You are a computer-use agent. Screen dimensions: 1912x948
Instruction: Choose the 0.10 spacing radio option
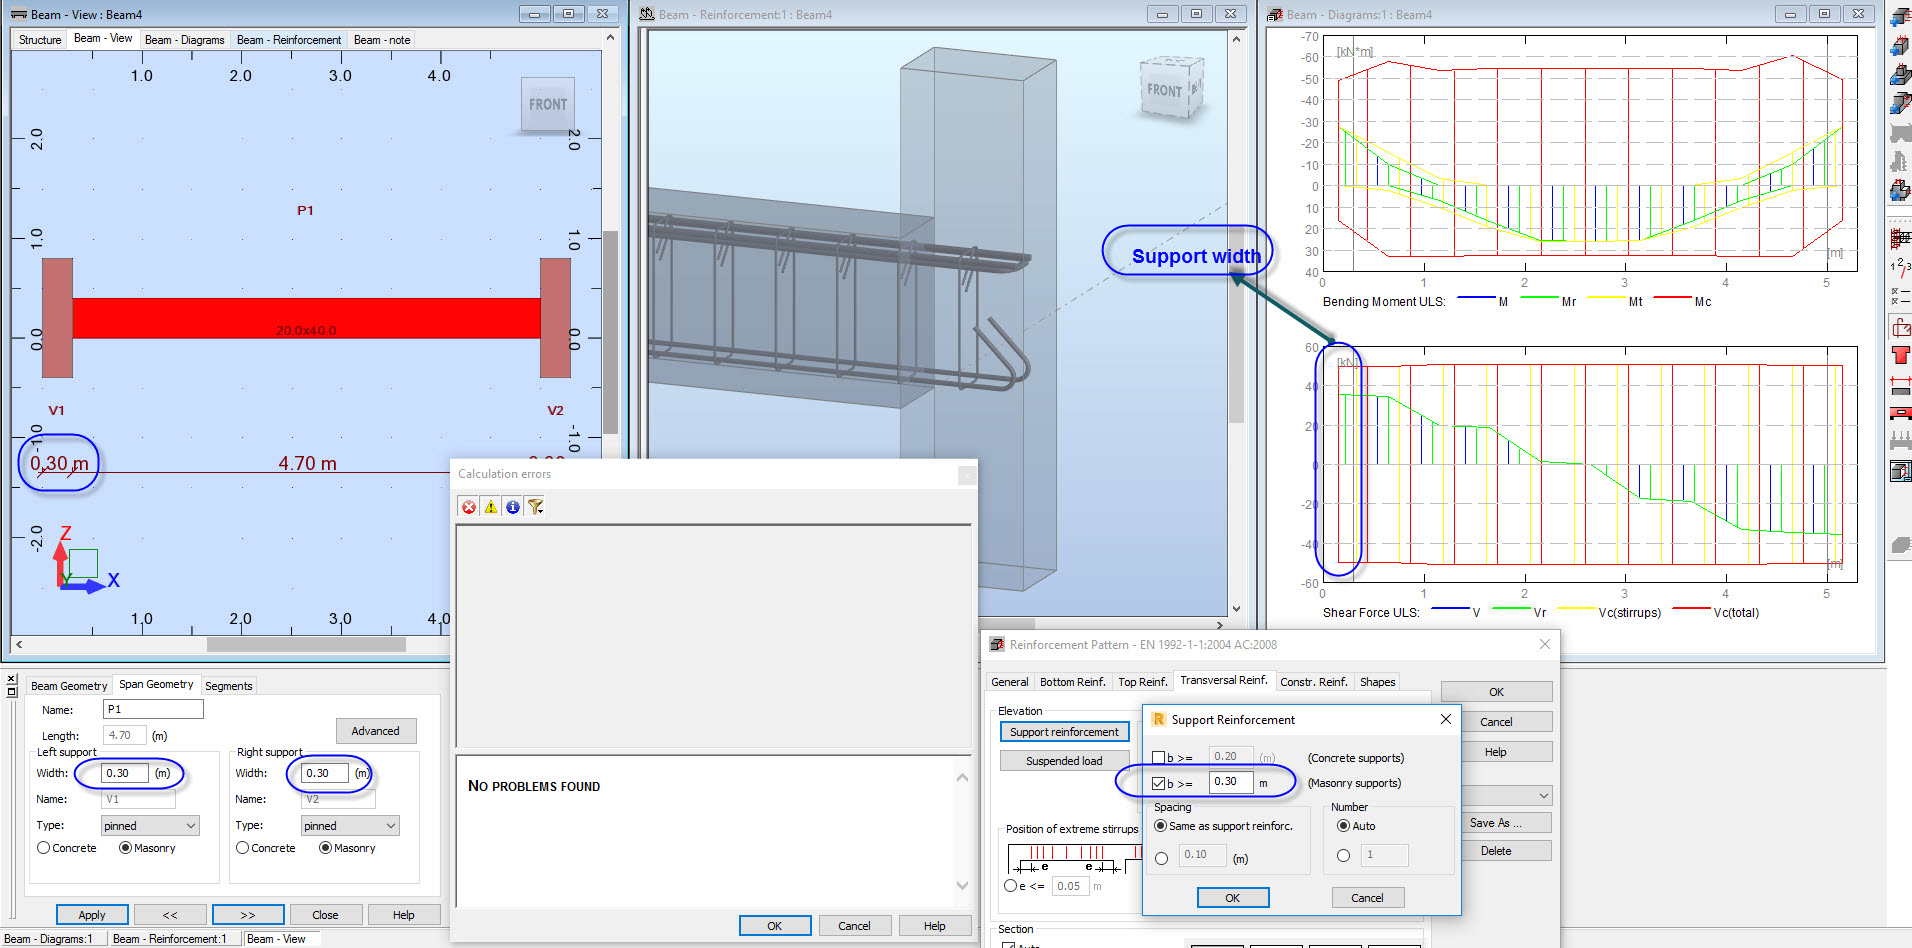[x=1161, y=856]
